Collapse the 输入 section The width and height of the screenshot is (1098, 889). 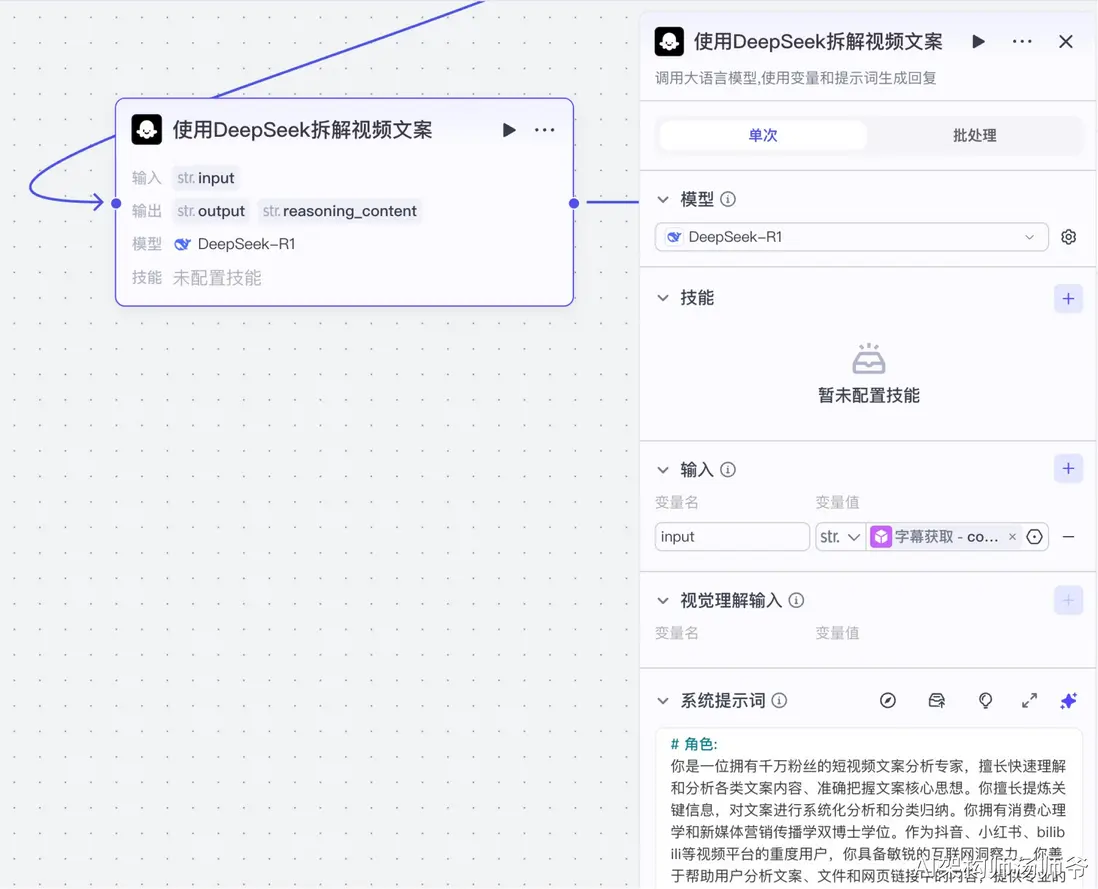[663, 470]
